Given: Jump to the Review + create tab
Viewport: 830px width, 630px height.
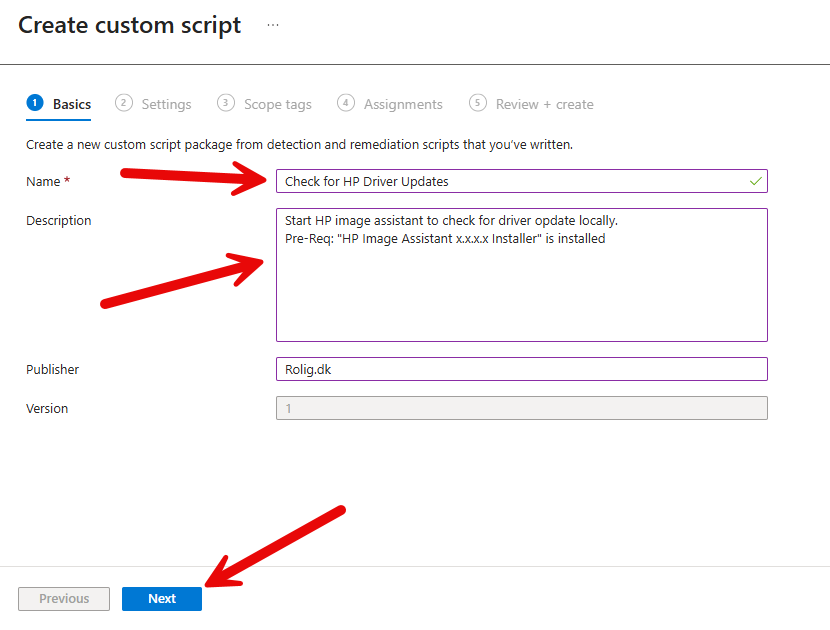Looking at the screenshot, I should [x=544, y=104].
